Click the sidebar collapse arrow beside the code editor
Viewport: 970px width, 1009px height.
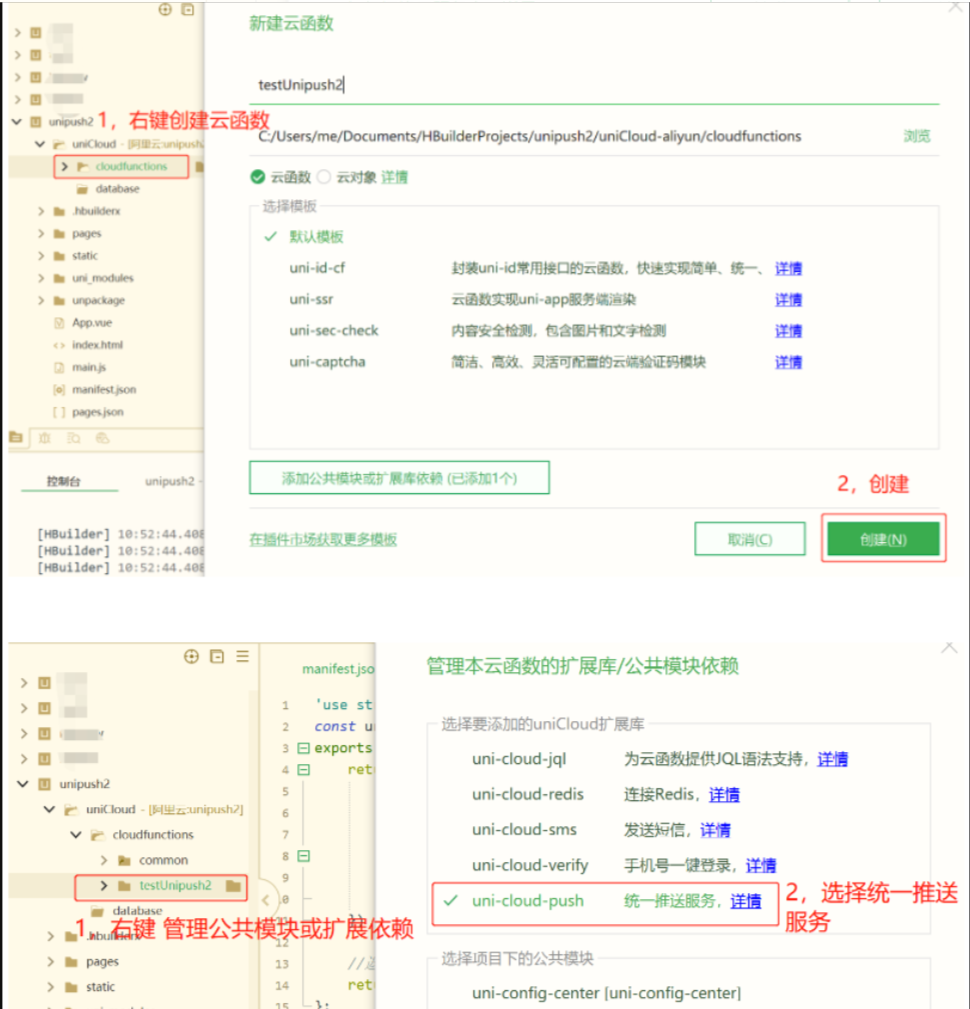coord(265,898)
